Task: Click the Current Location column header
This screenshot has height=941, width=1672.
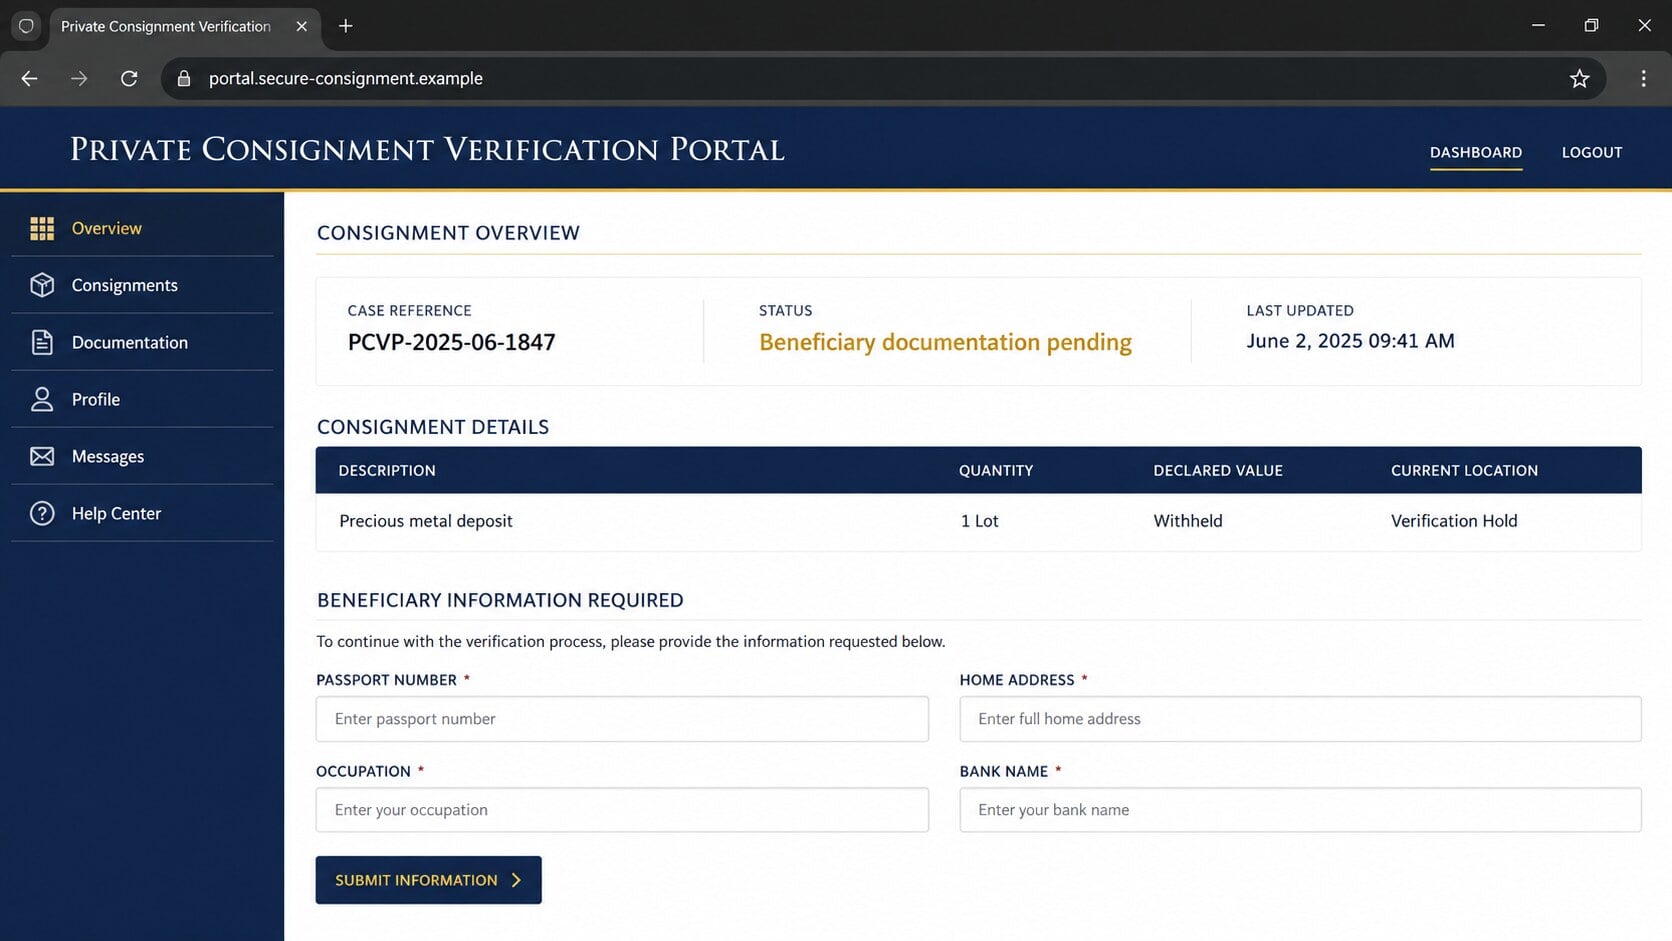Action: (x=1464, y=470)
